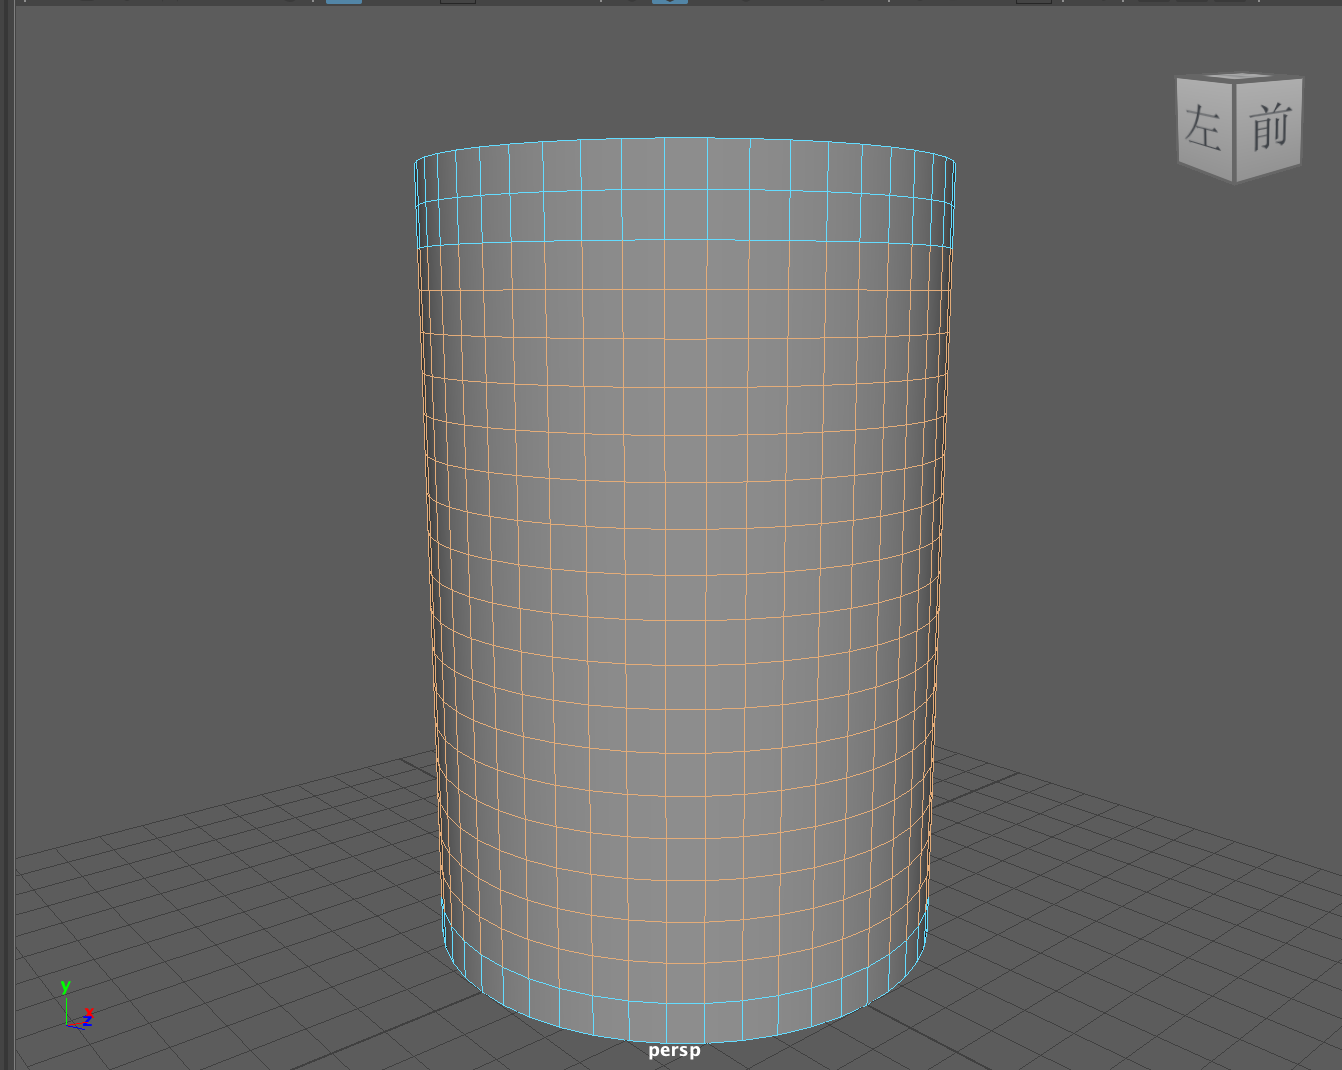Click the 左 face of the view cube
The width and height of the screenshot is (1342, 1070).
tap(1205, 129)
